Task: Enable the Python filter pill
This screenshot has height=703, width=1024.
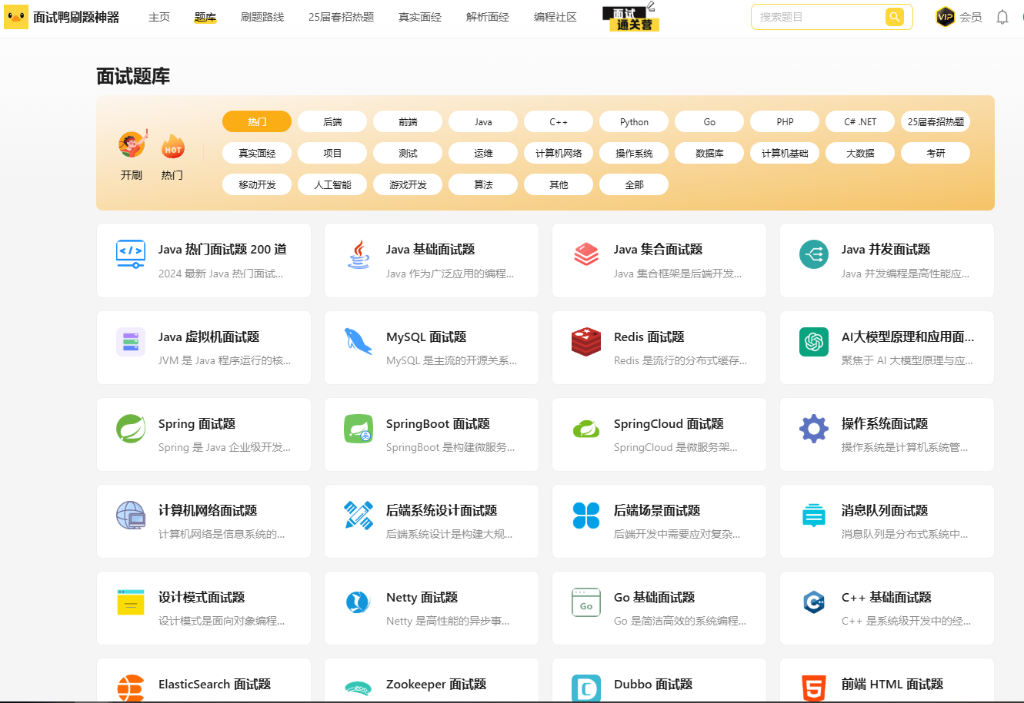Action: pos(633,120)
